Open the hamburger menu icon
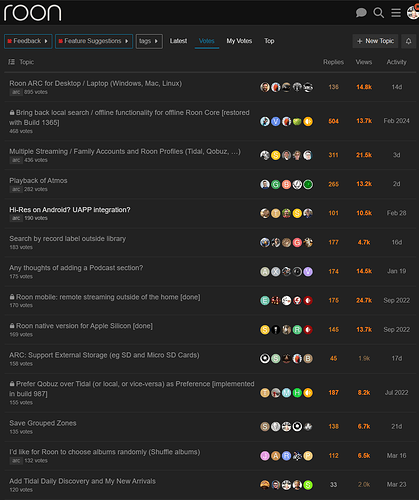 point(396,13)
